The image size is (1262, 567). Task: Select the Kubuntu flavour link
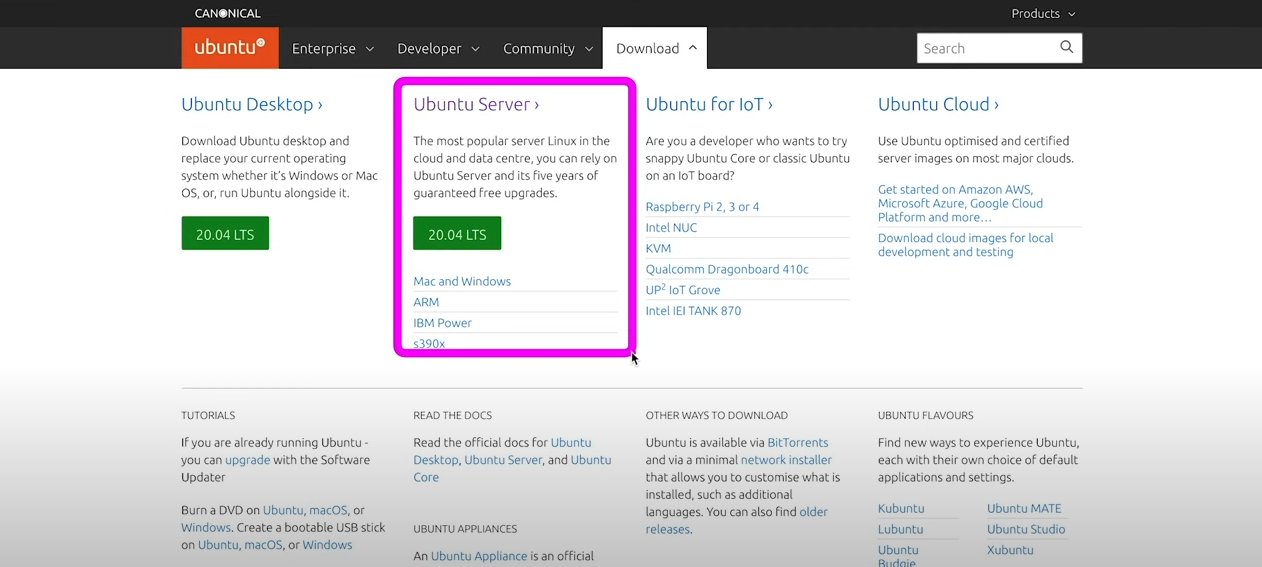point(901,508)
